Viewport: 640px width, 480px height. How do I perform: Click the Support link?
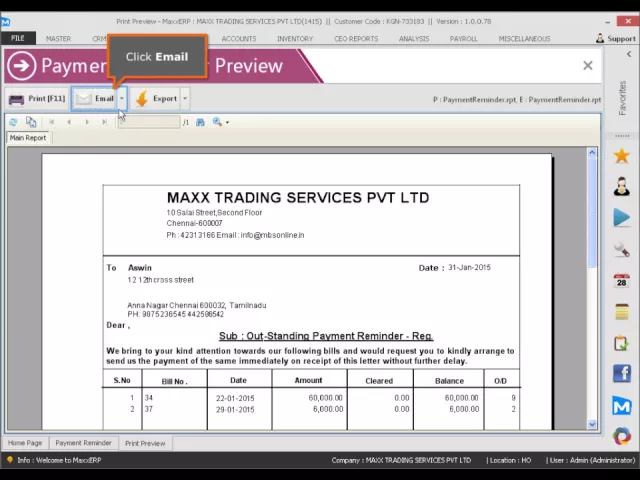pos(616,38)
